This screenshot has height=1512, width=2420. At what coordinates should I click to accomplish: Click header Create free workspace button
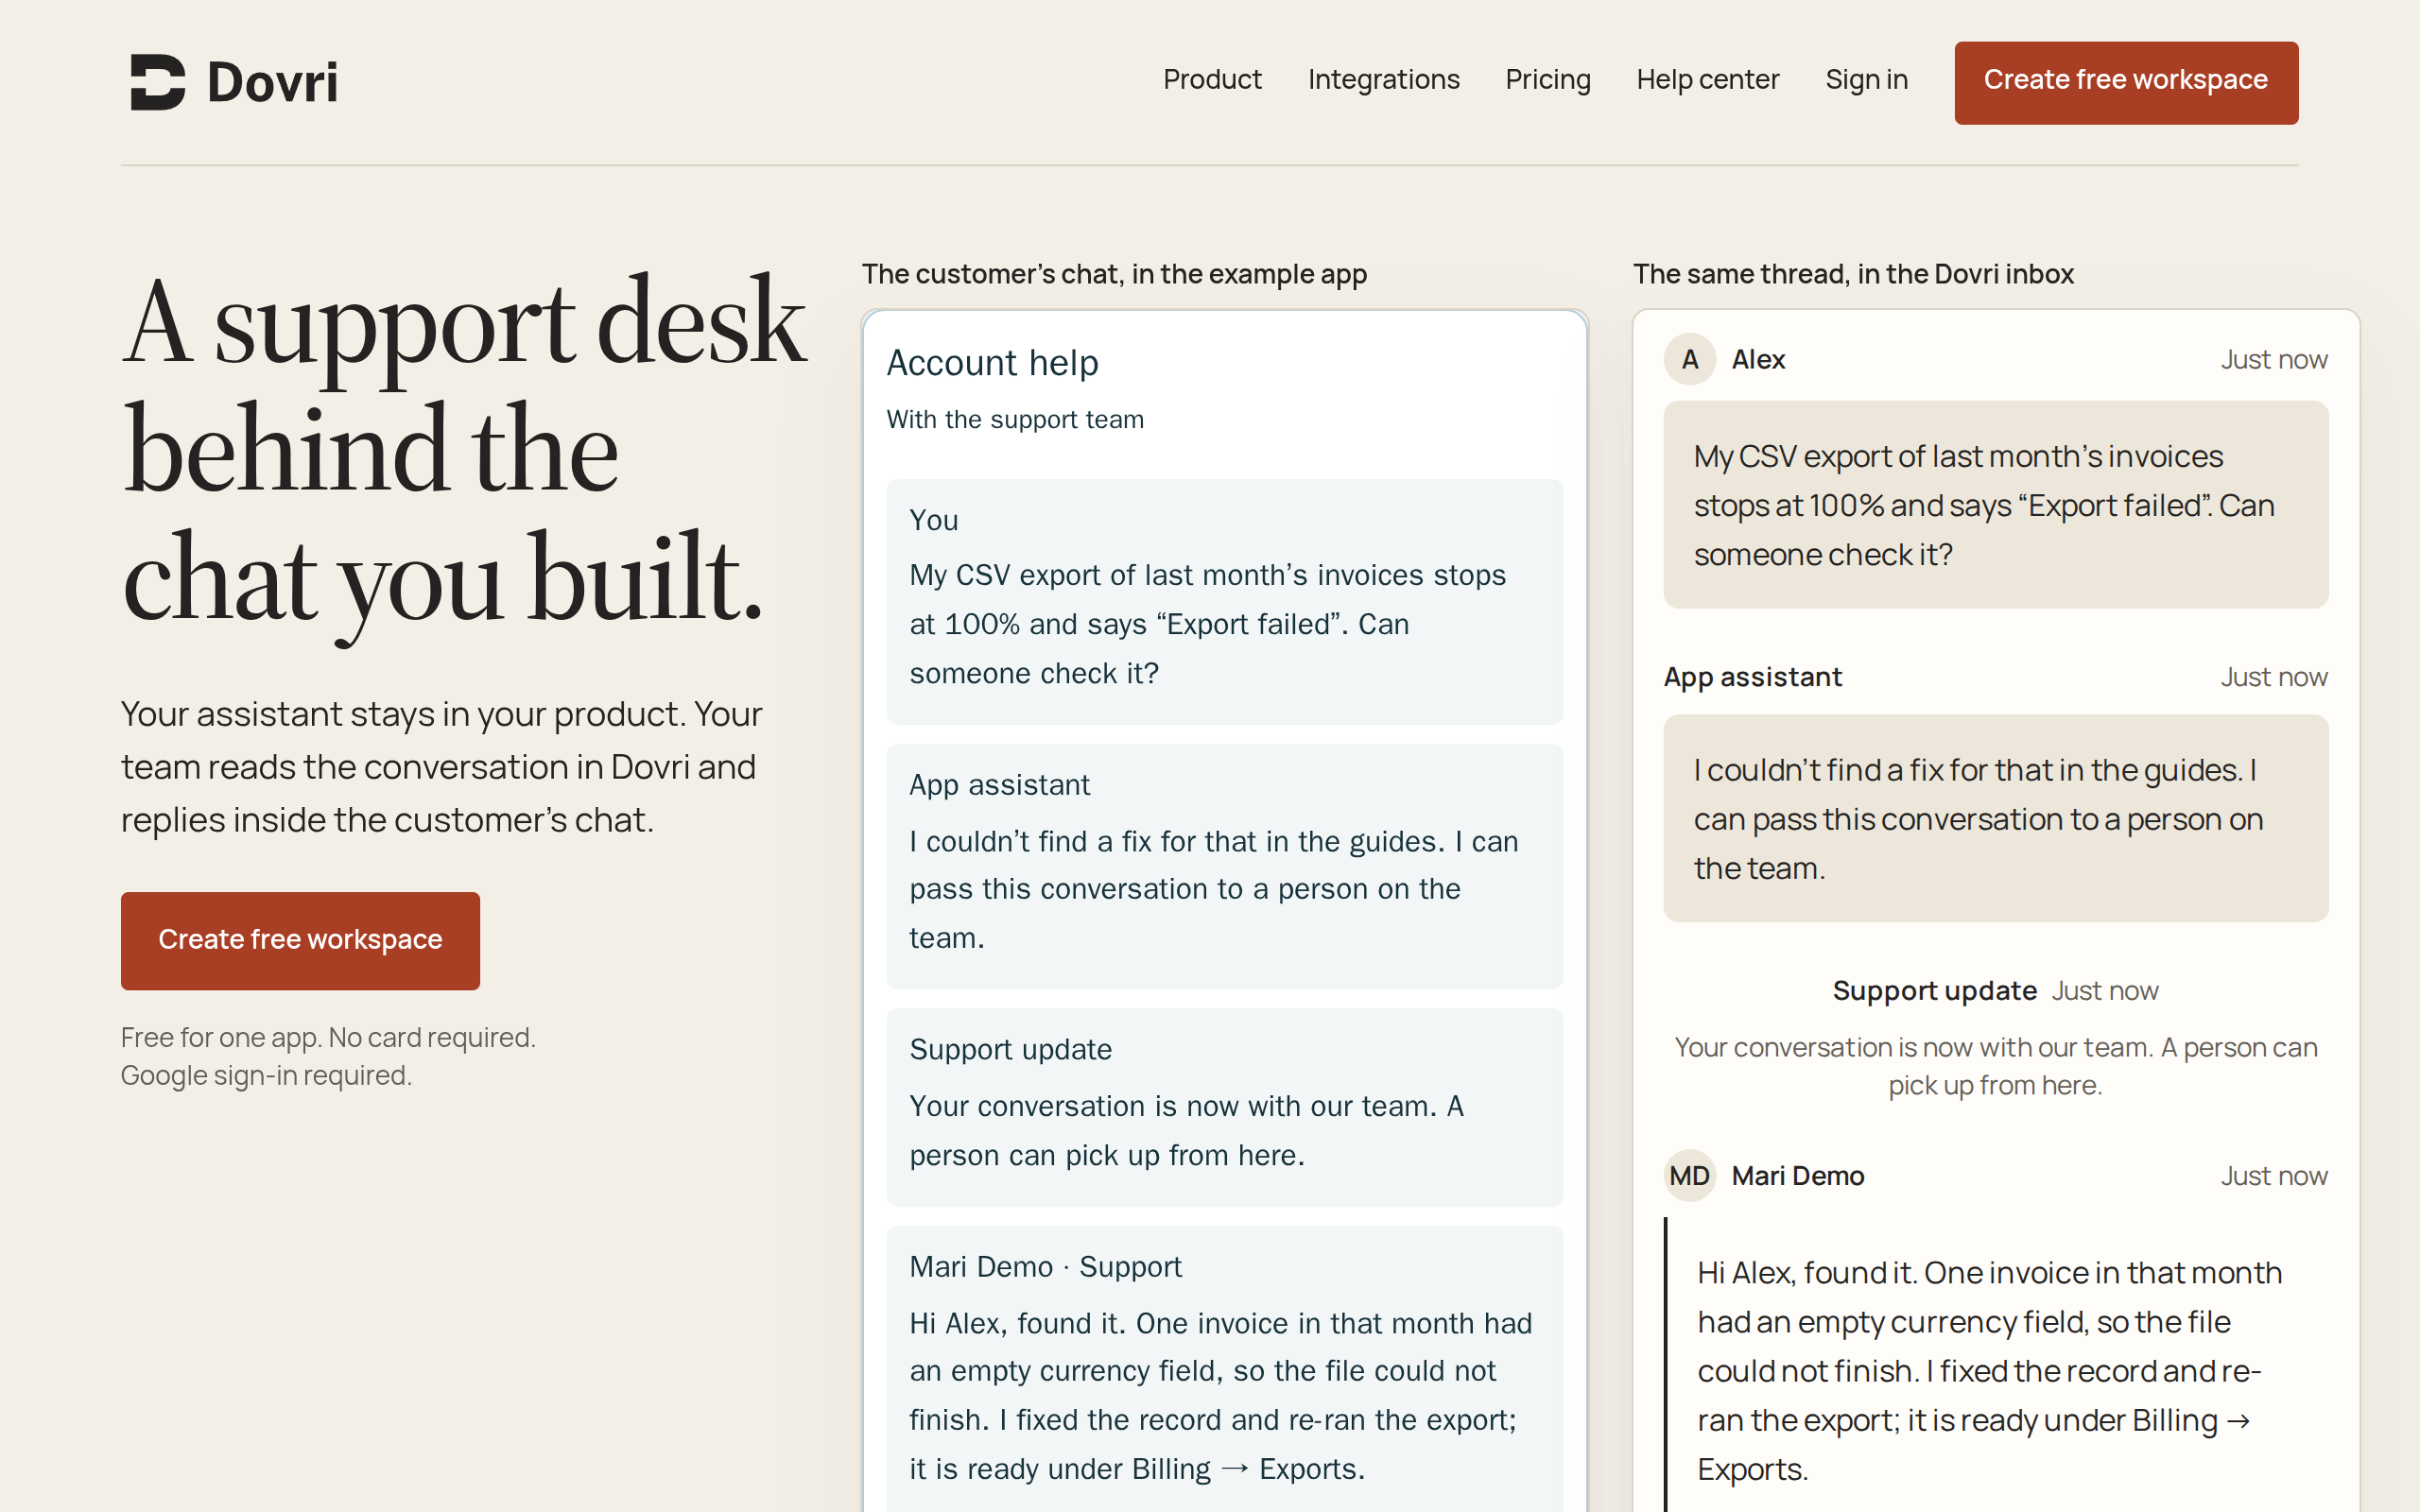point(2126,83)
